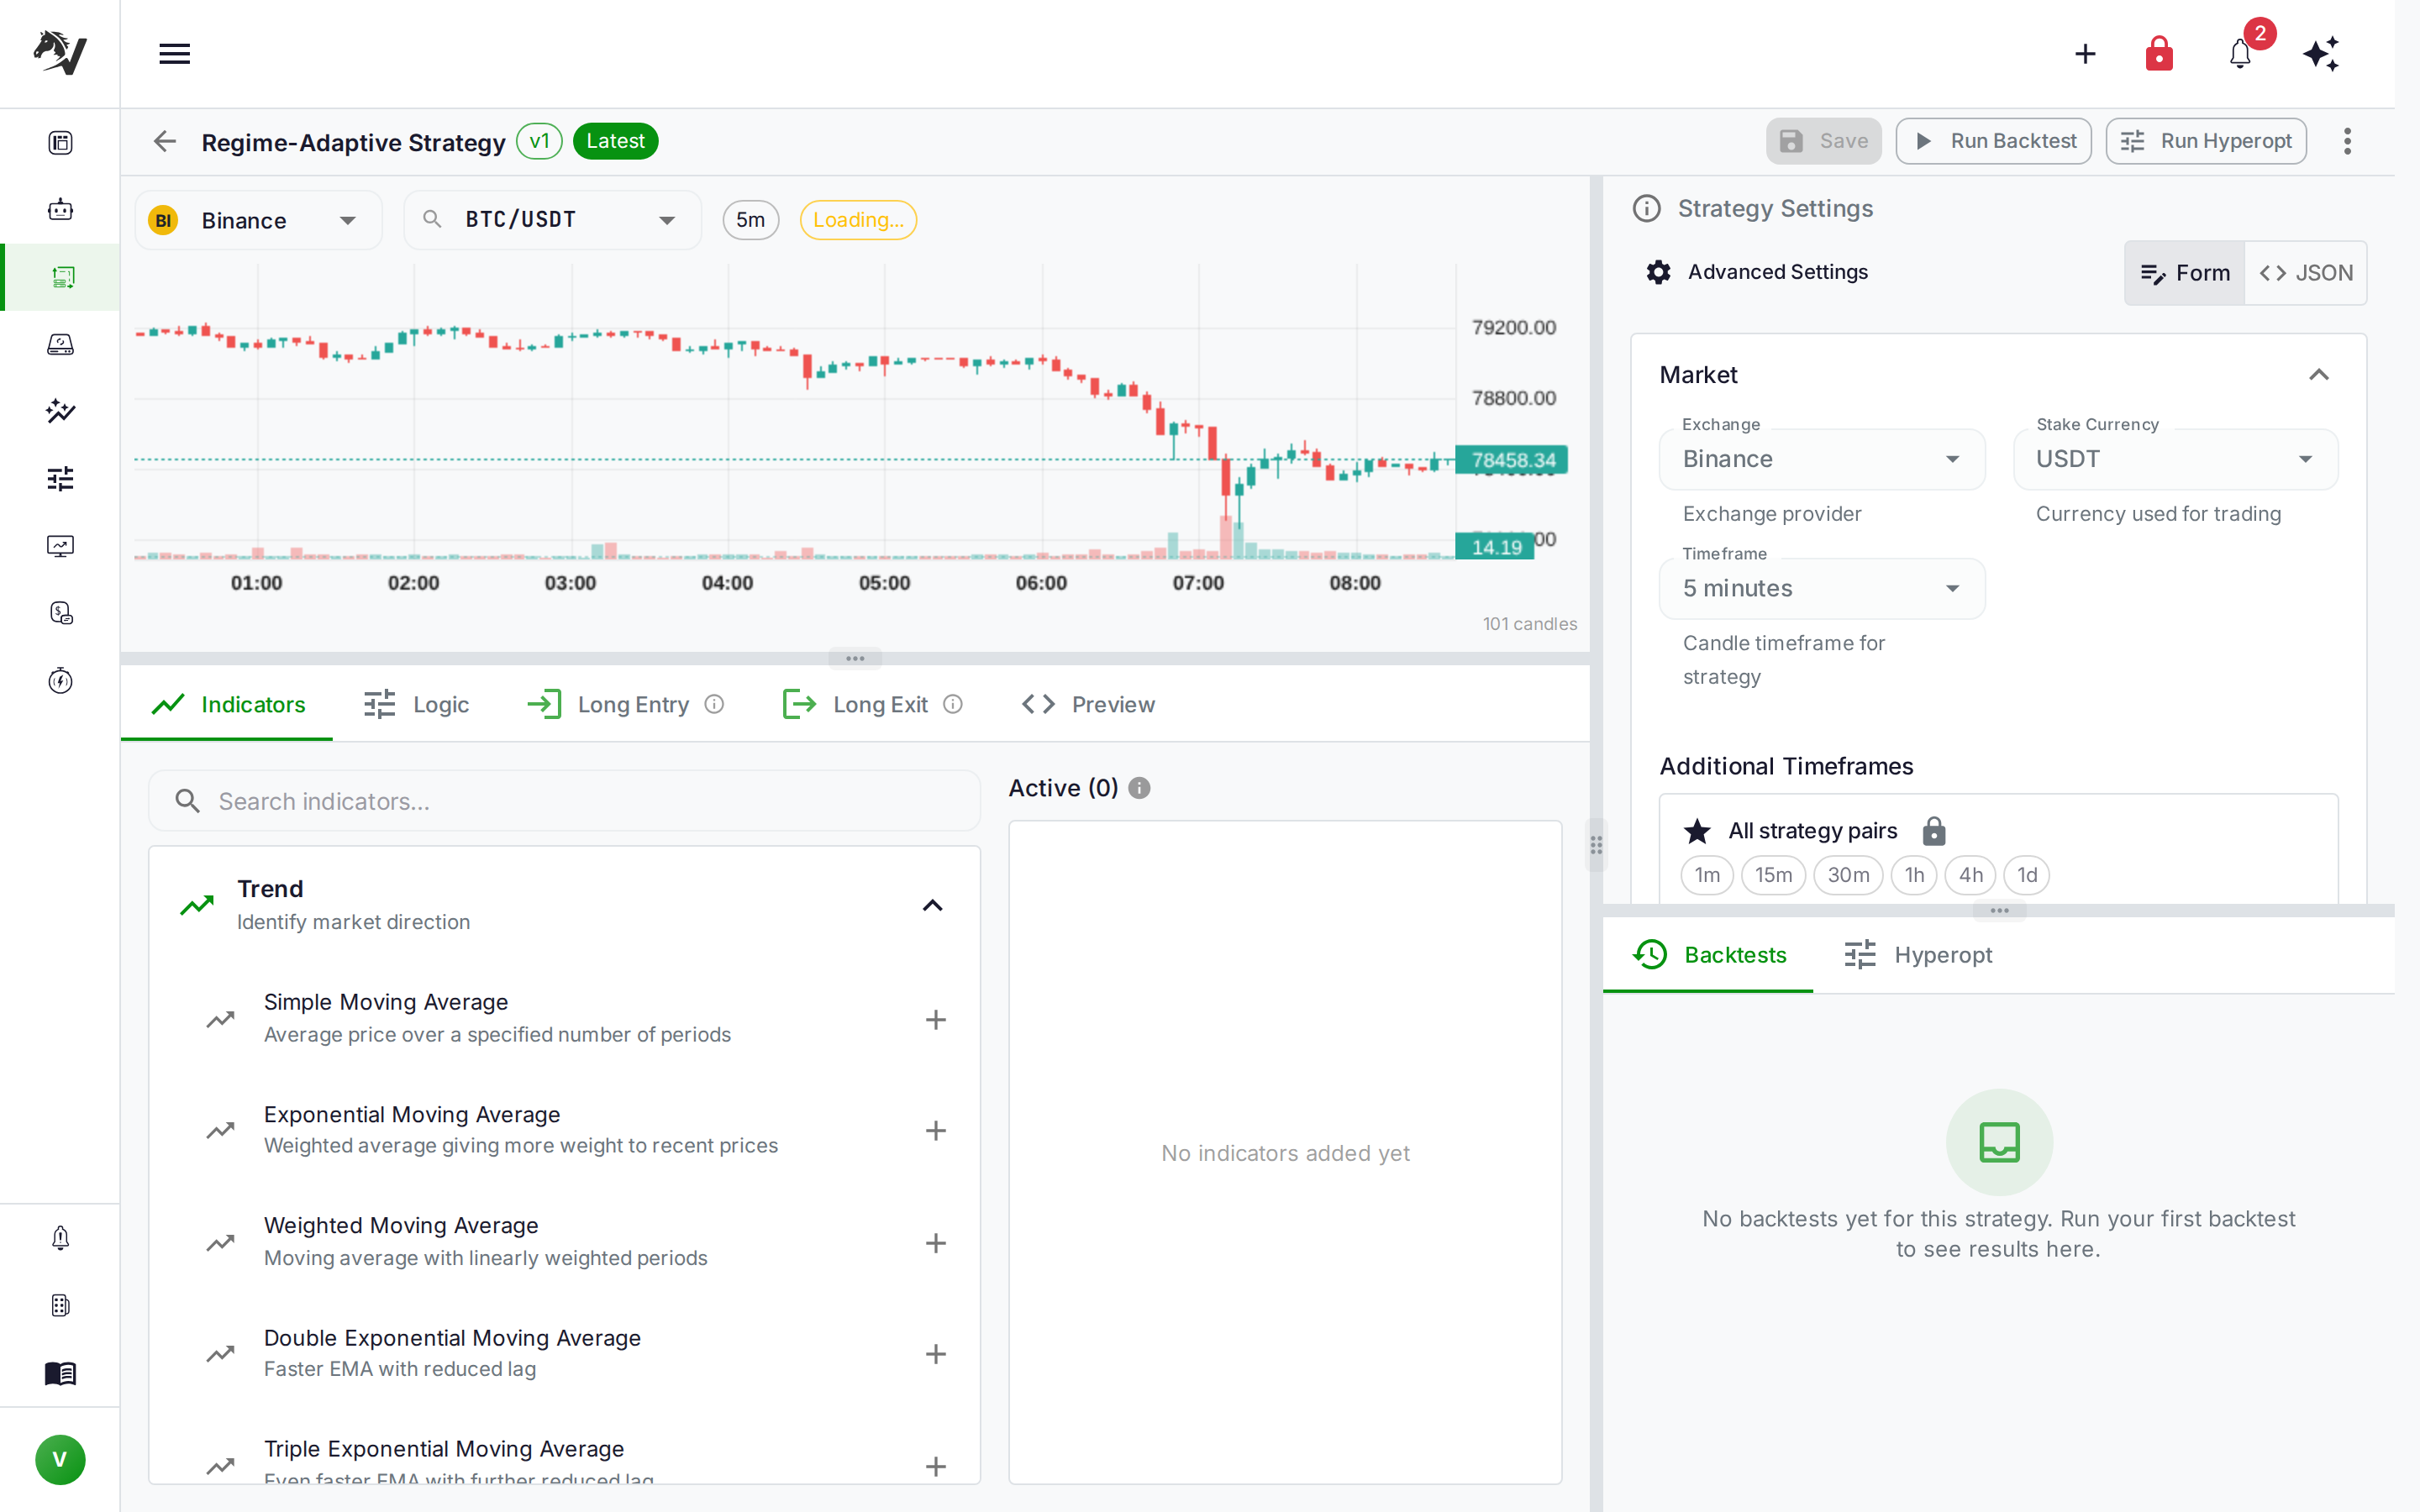
Task: Click the 5m timeframe chip on chart
Action: pyautogui.click(x=750, y=220)
